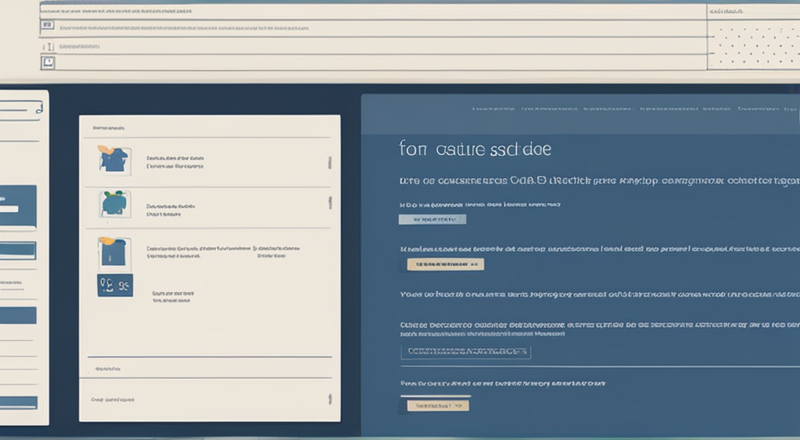Click the beige button below the horizontal divider
800x440 pixels.
coord(438,405)
